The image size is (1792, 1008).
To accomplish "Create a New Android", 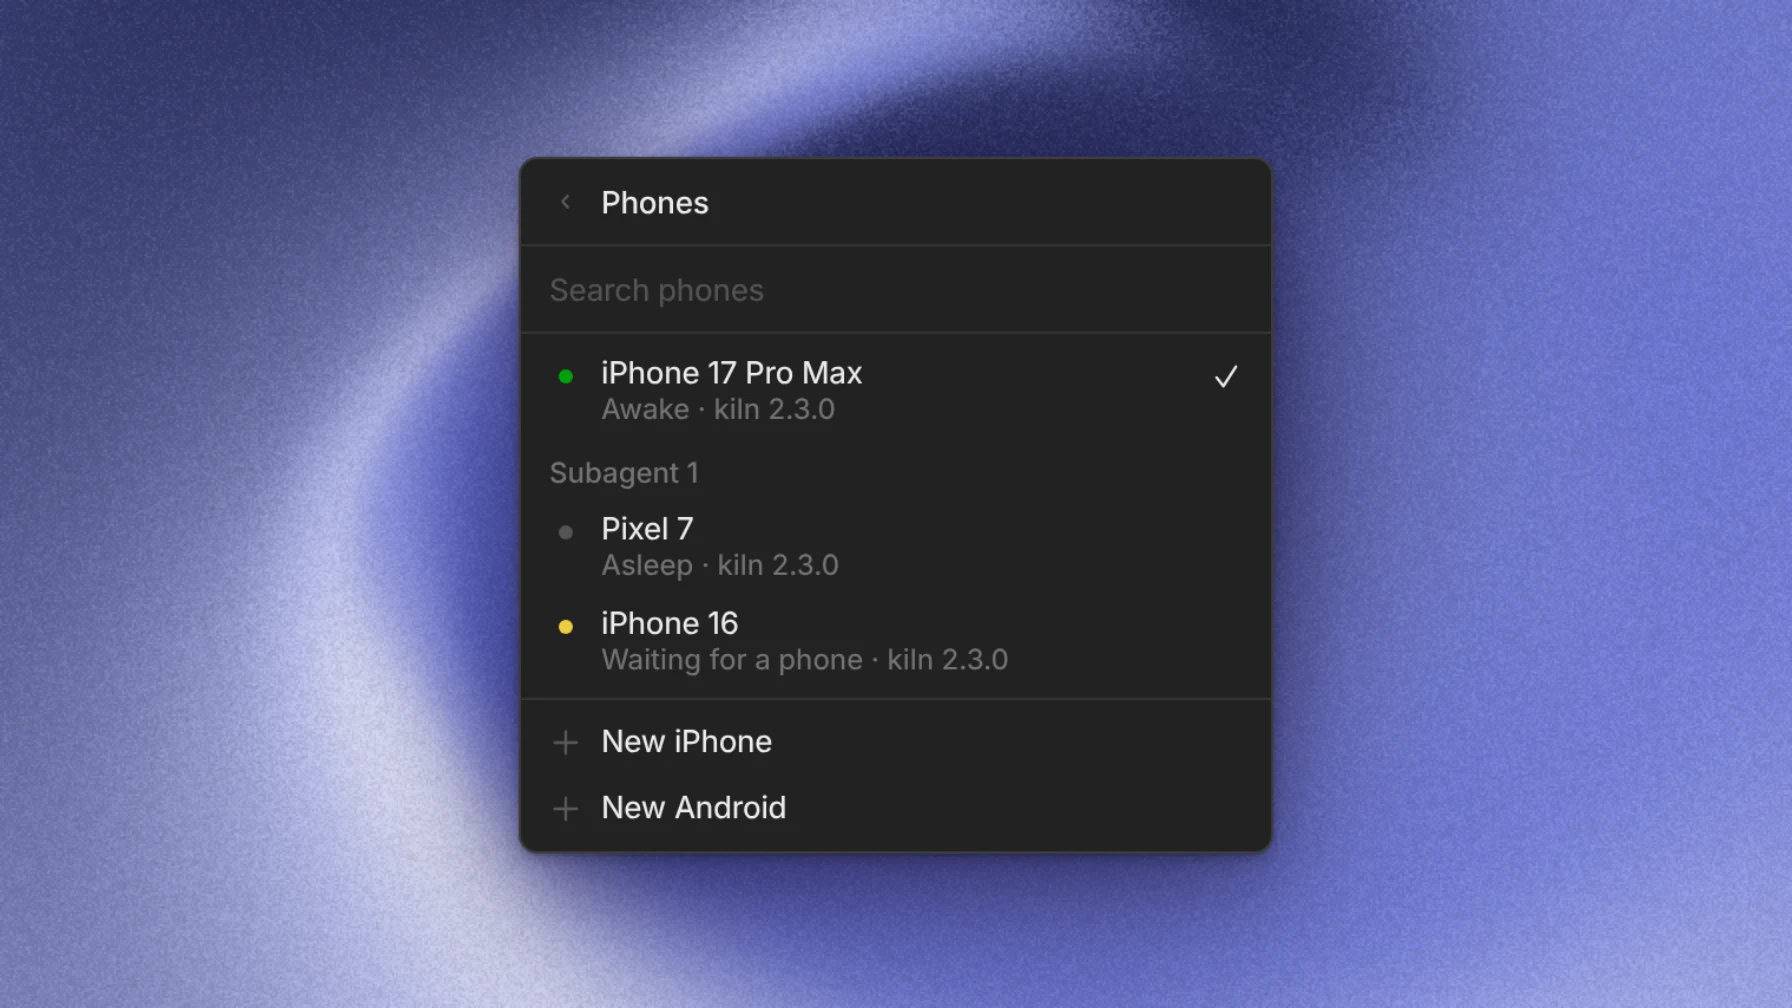I will click(895, 808).
